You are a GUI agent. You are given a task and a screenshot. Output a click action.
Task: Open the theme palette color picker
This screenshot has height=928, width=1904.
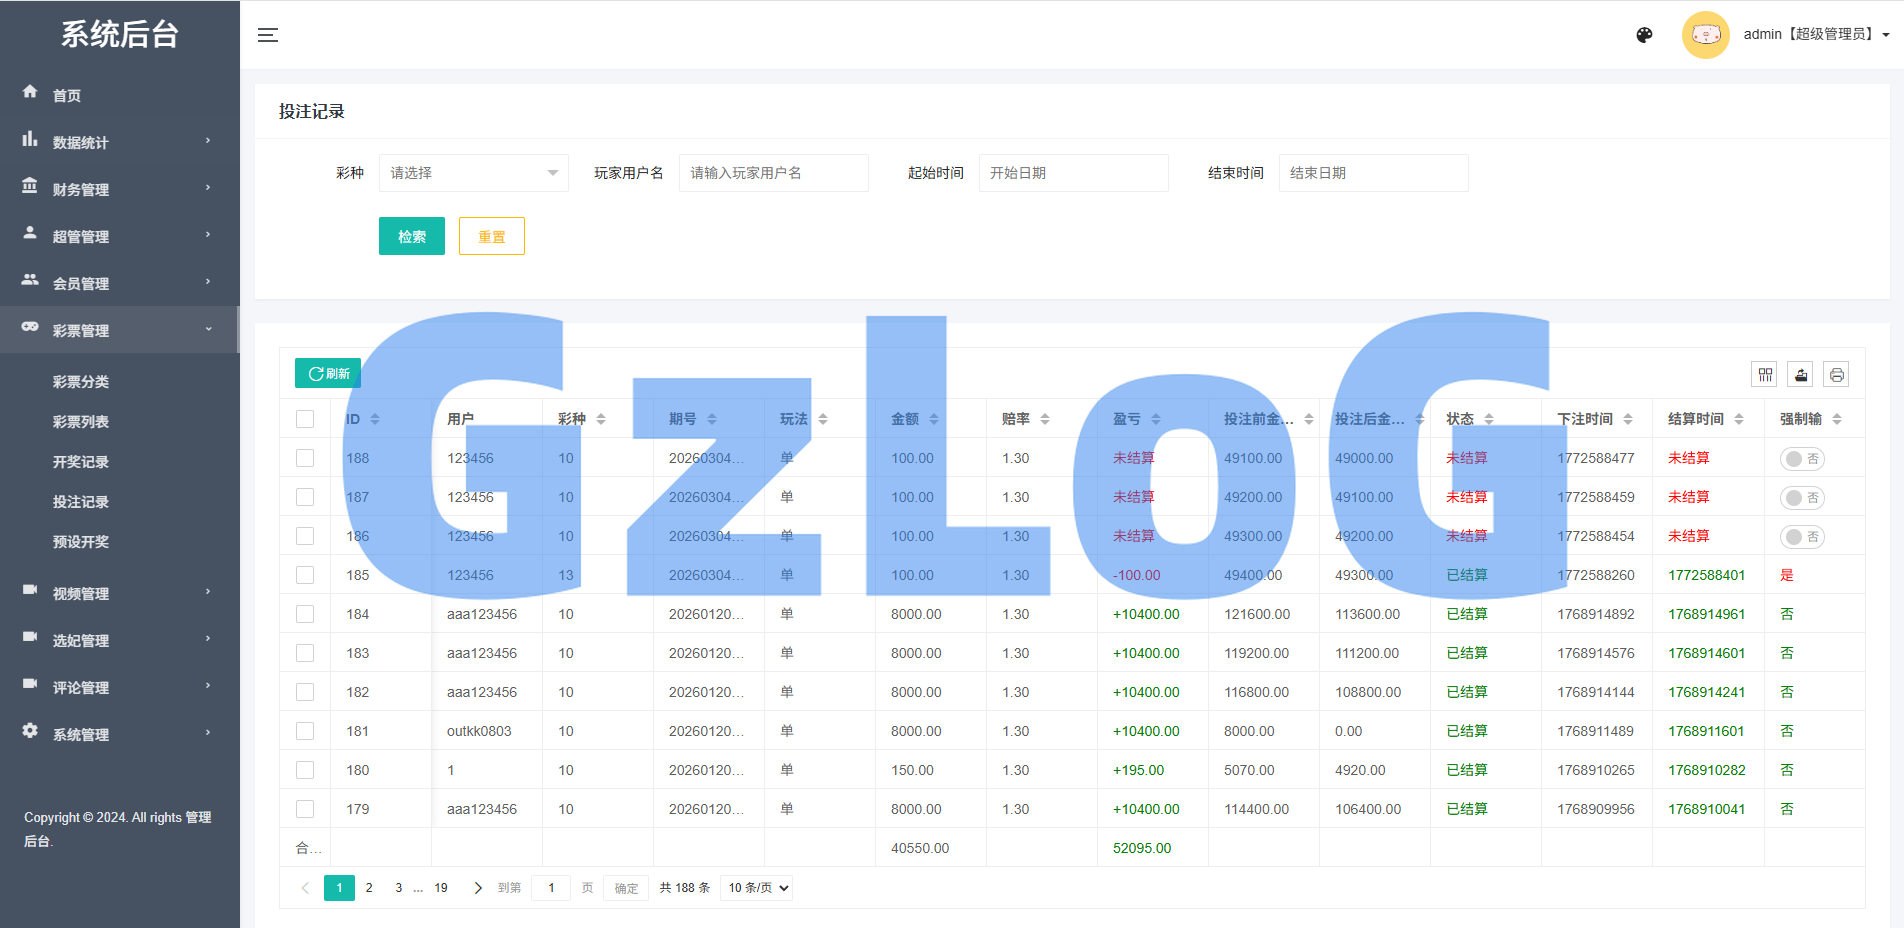[x=1644, y=34]
